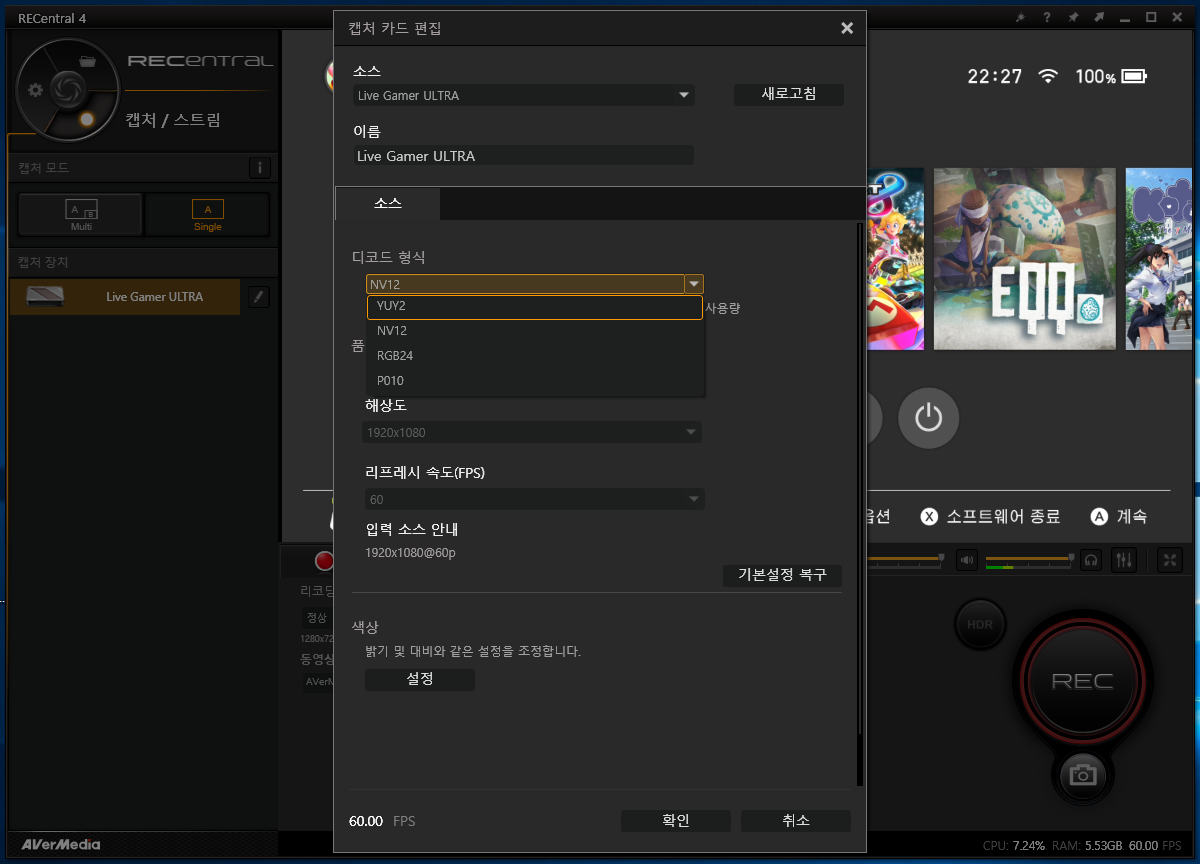
Task: Mute the speaker volume icon
Action: coord(966,560)
